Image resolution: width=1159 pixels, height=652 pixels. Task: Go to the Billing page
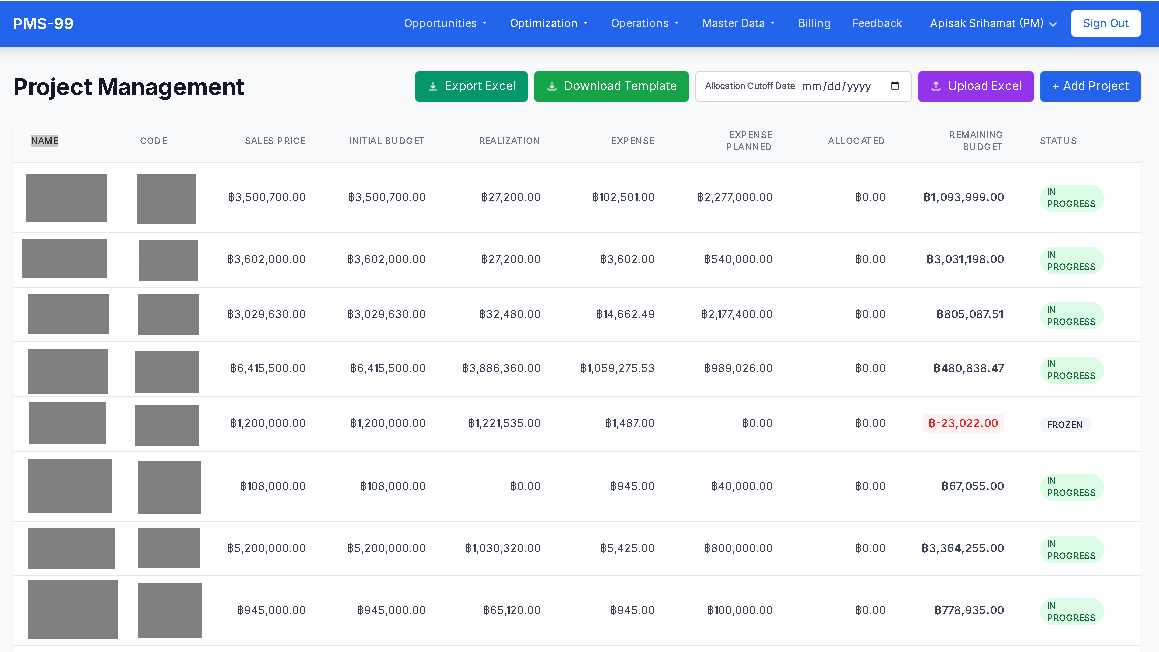(814, 23)
